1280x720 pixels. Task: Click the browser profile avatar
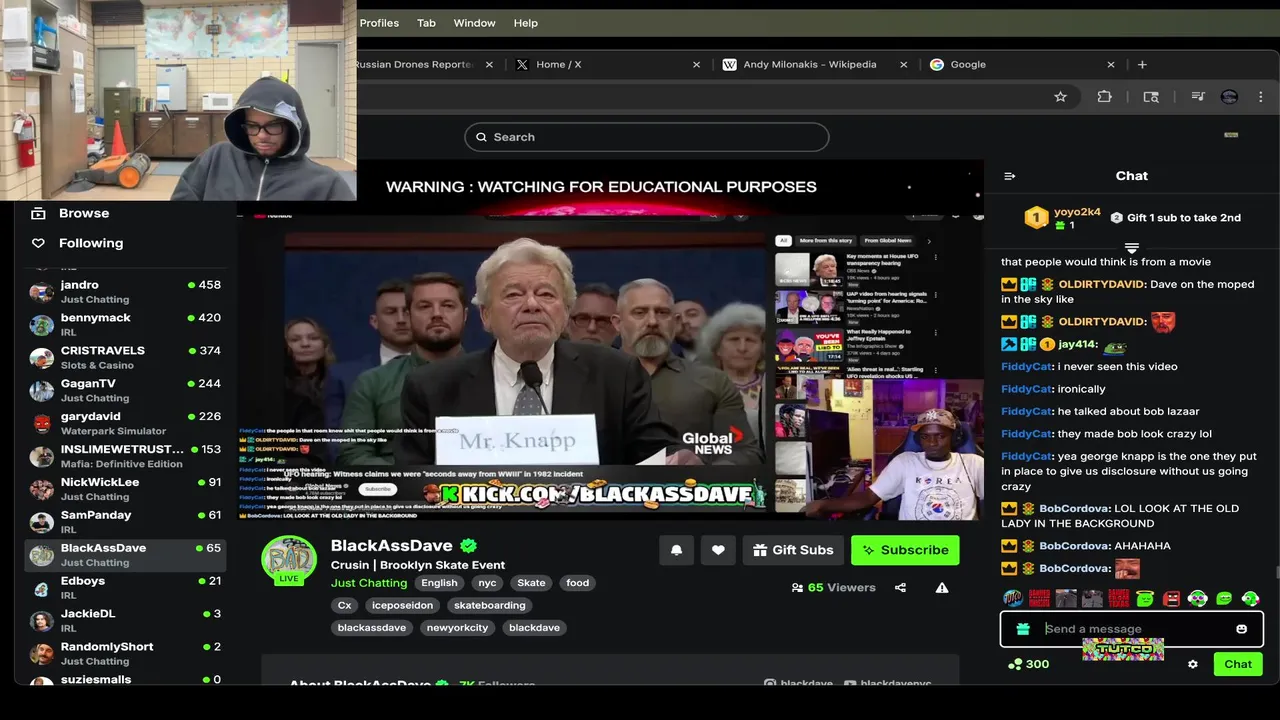(1229, 97)
